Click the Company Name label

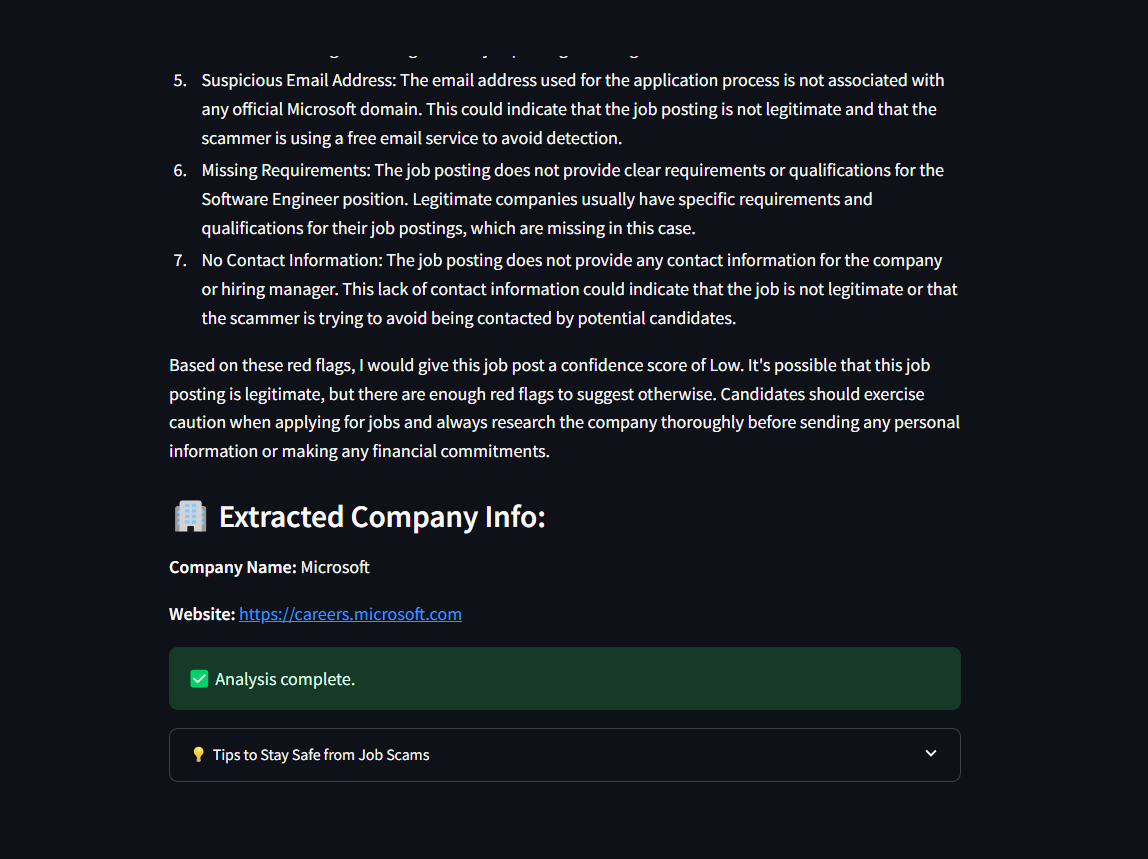click(233, 568)
